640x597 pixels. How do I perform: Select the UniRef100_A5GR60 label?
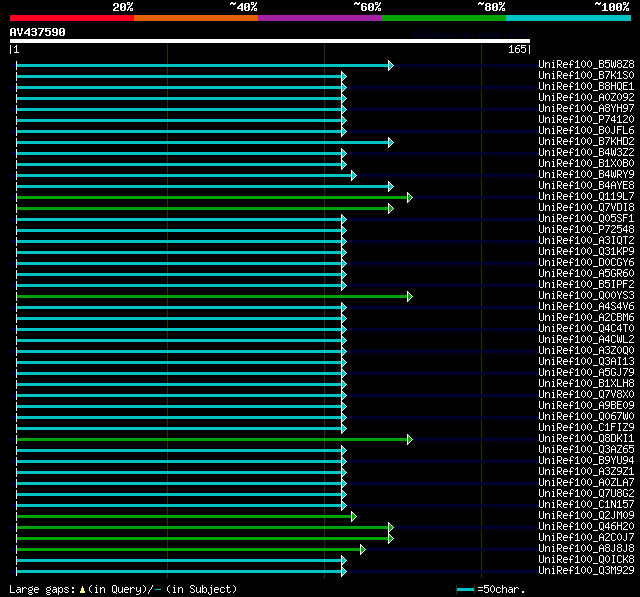(586, 274)
